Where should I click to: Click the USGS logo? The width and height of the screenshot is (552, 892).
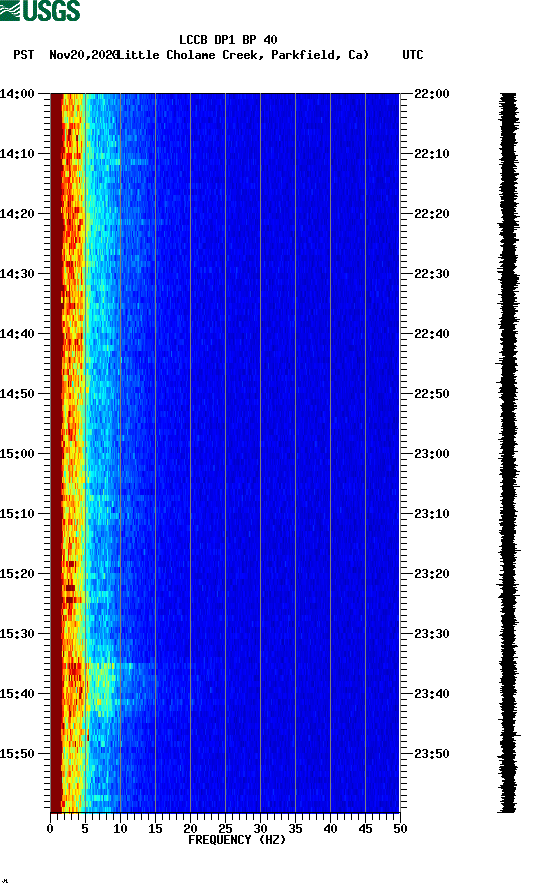[40, 10]
